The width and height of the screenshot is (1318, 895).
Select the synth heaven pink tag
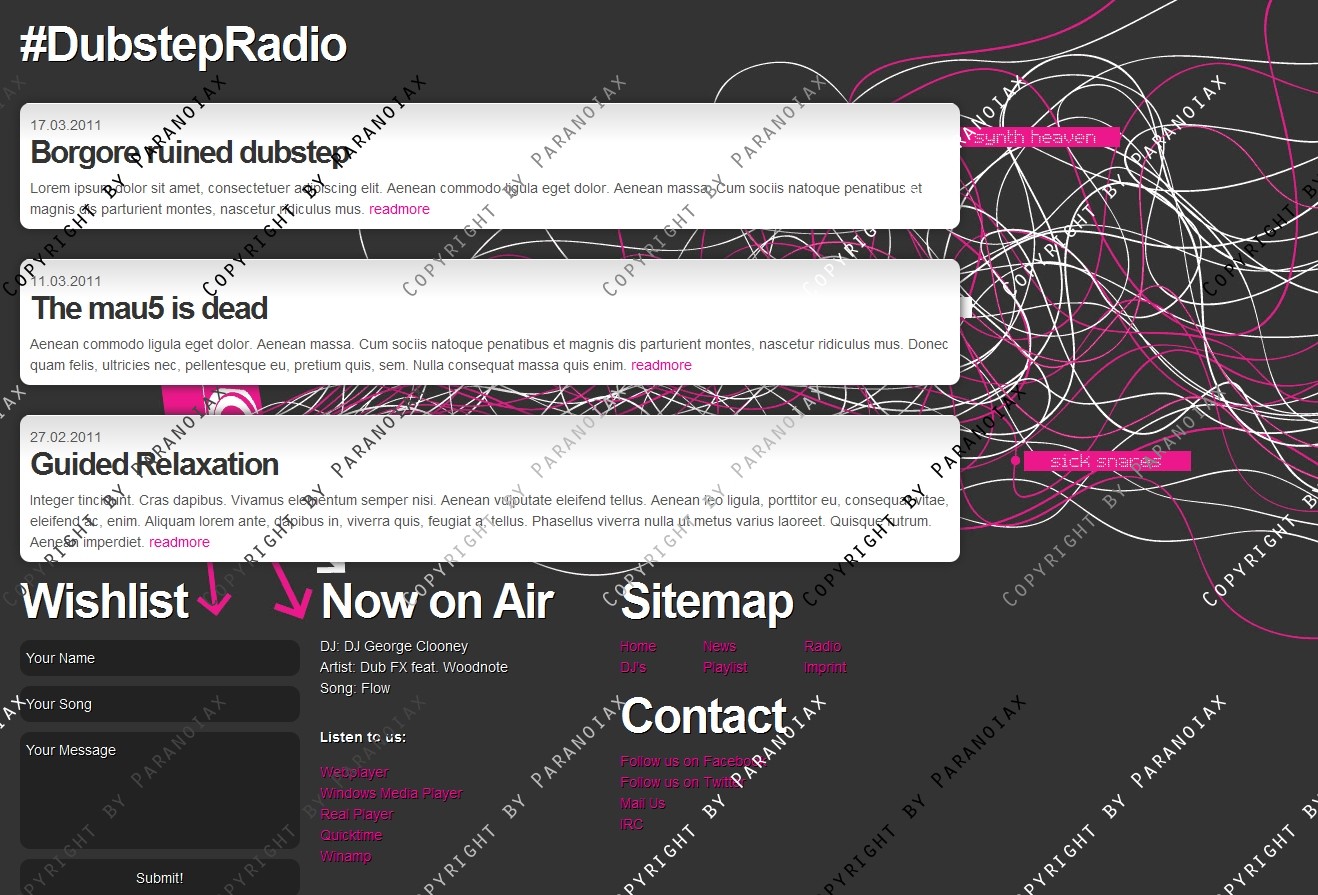coord(1040,137)
